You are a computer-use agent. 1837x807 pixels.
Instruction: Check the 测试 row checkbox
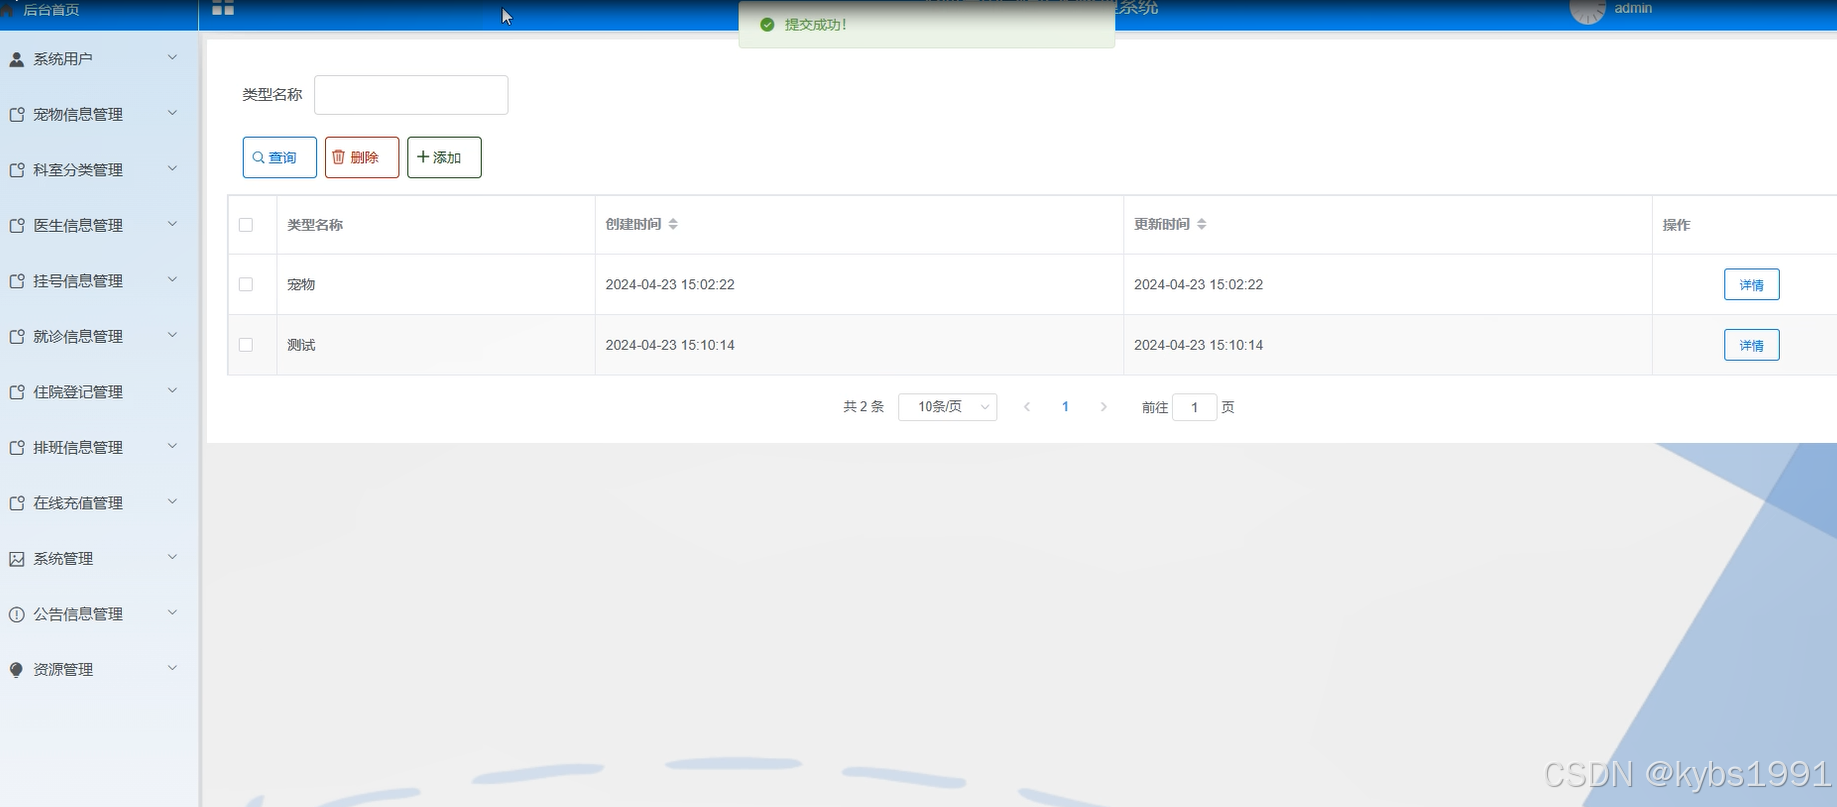[x=246, y=344]
